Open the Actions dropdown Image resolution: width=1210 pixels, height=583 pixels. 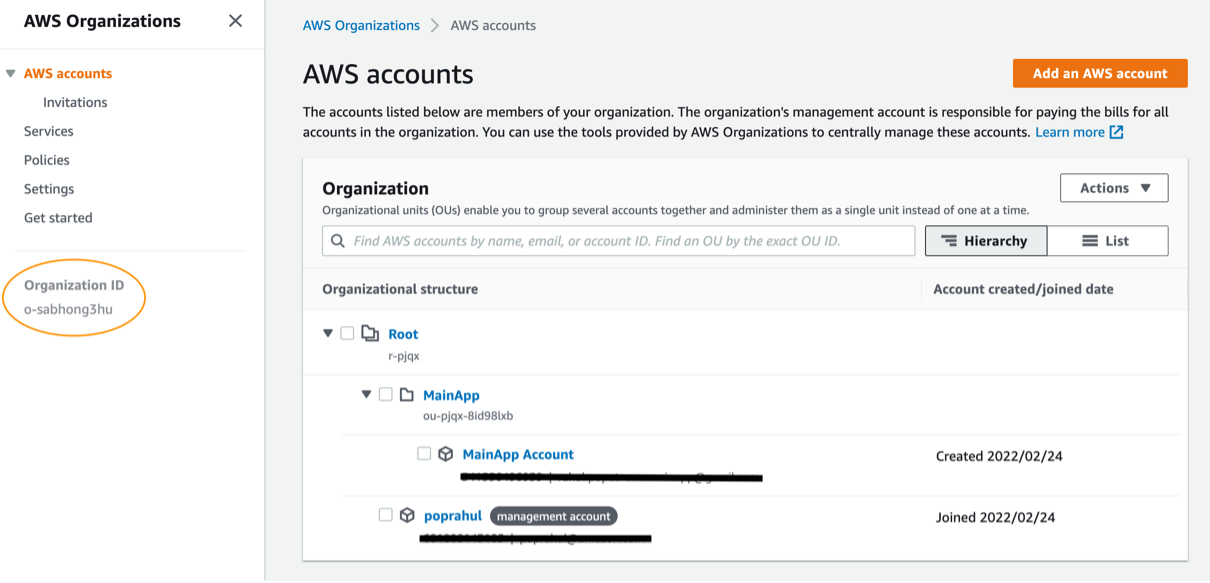(1114, 188)
